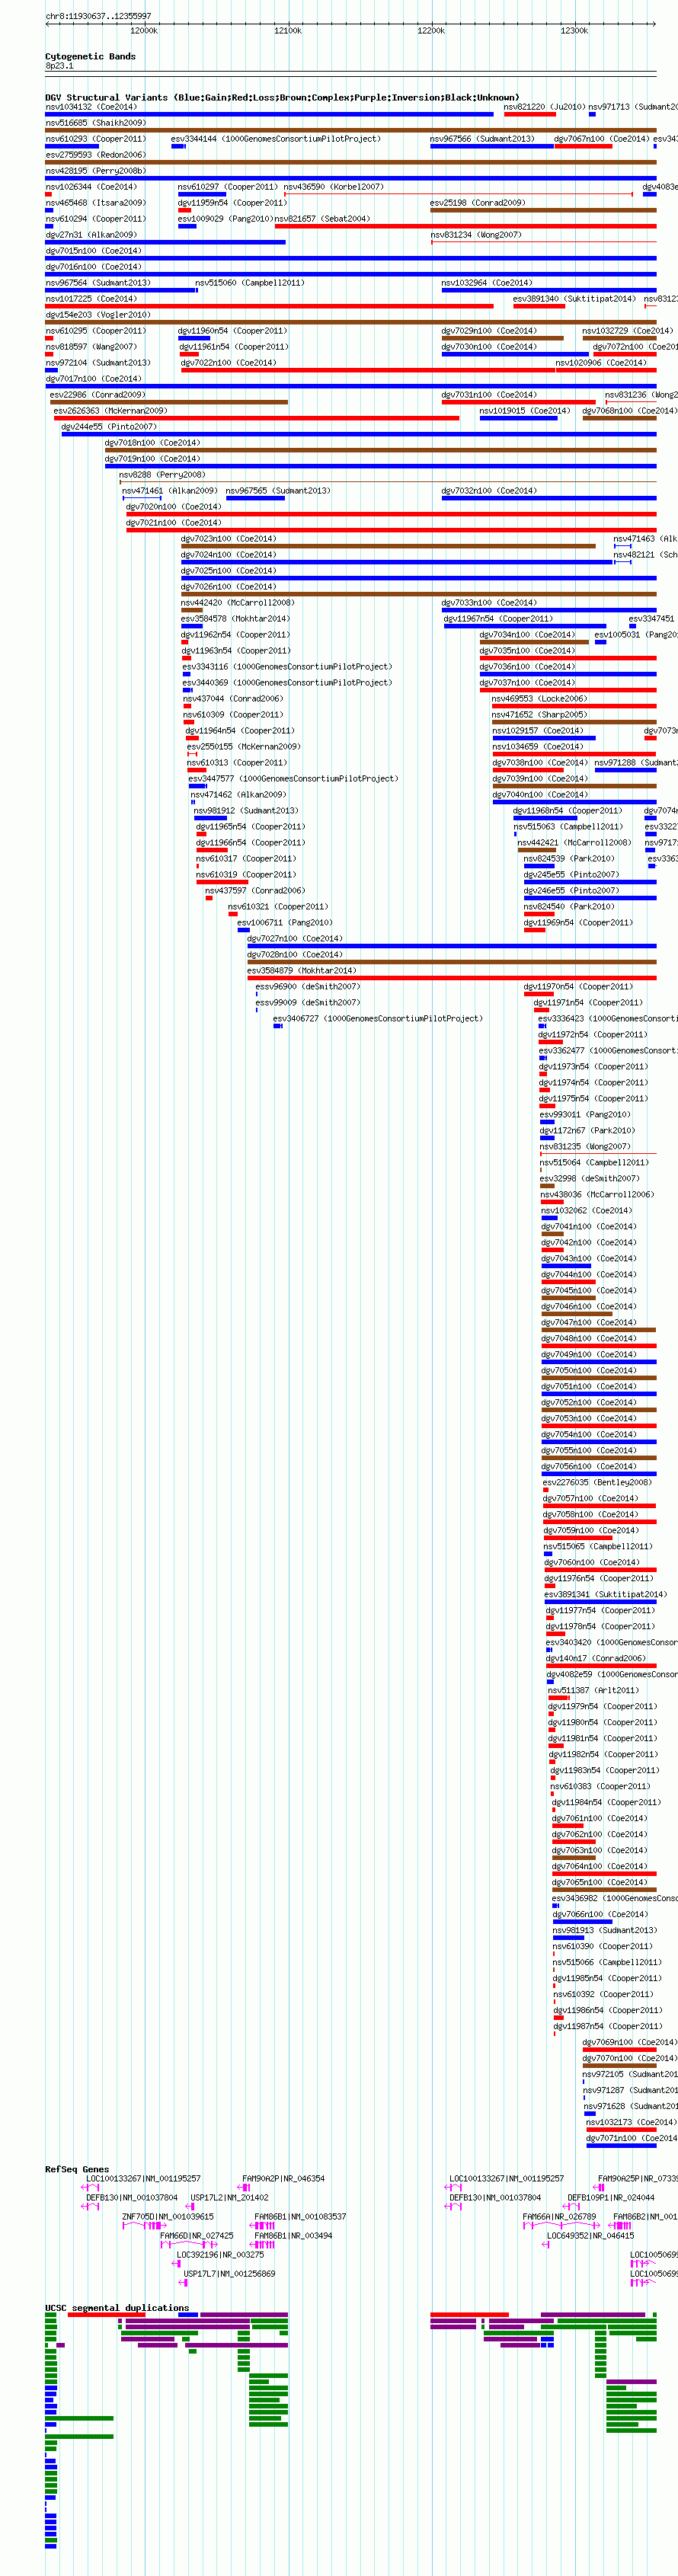
Task: Click the blue bar under dgv7027n100 (Coe2014)
Action: [x=452, y=946]
